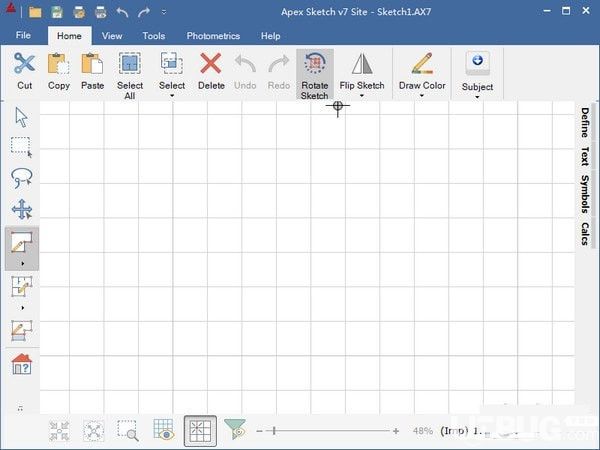Switch to the Home tab
Viewport: 600px width, 450px height.
tap(69, 36)
